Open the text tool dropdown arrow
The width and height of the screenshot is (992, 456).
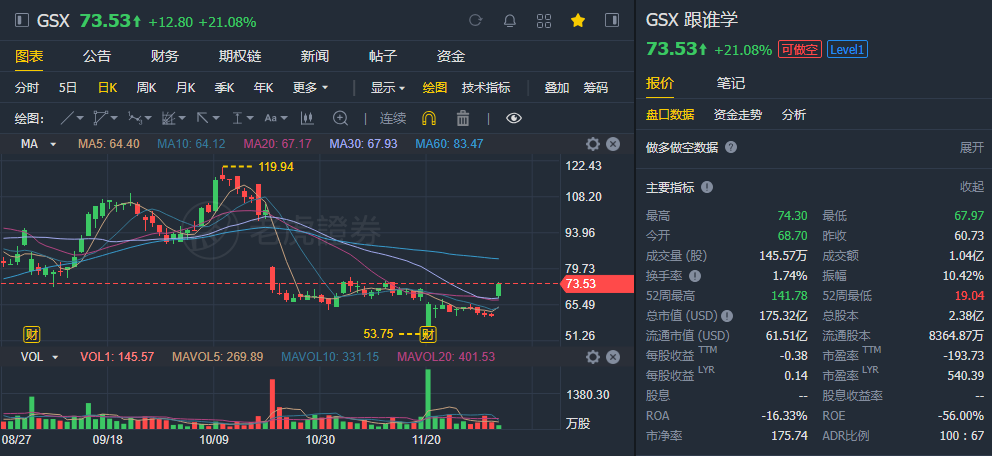click(x=284, y=118)
